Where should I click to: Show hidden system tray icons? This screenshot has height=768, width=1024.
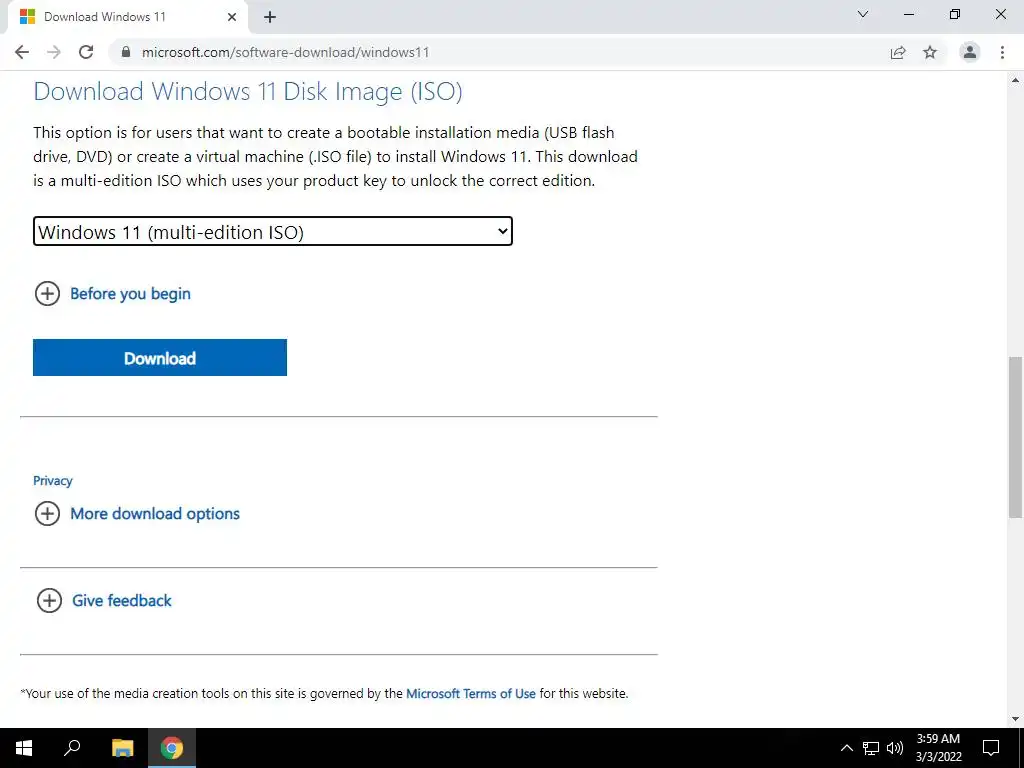[x=847, y=748]
